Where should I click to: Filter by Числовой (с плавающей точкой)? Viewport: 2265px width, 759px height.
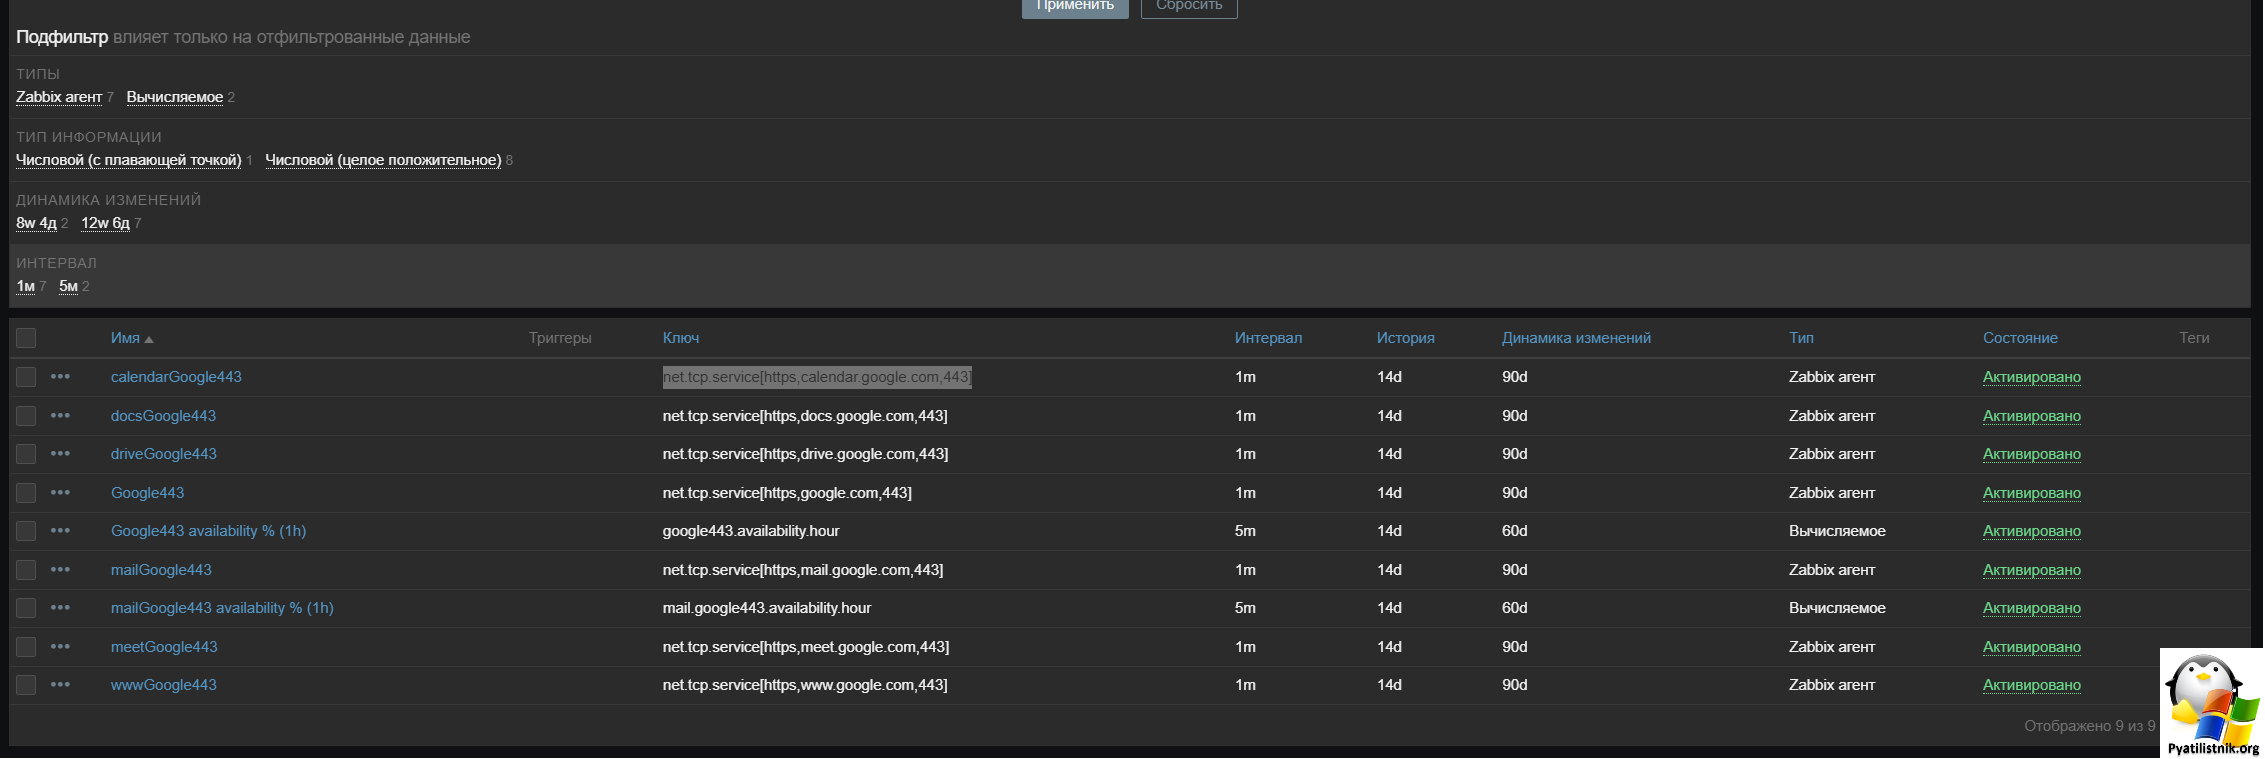(129, 160)
